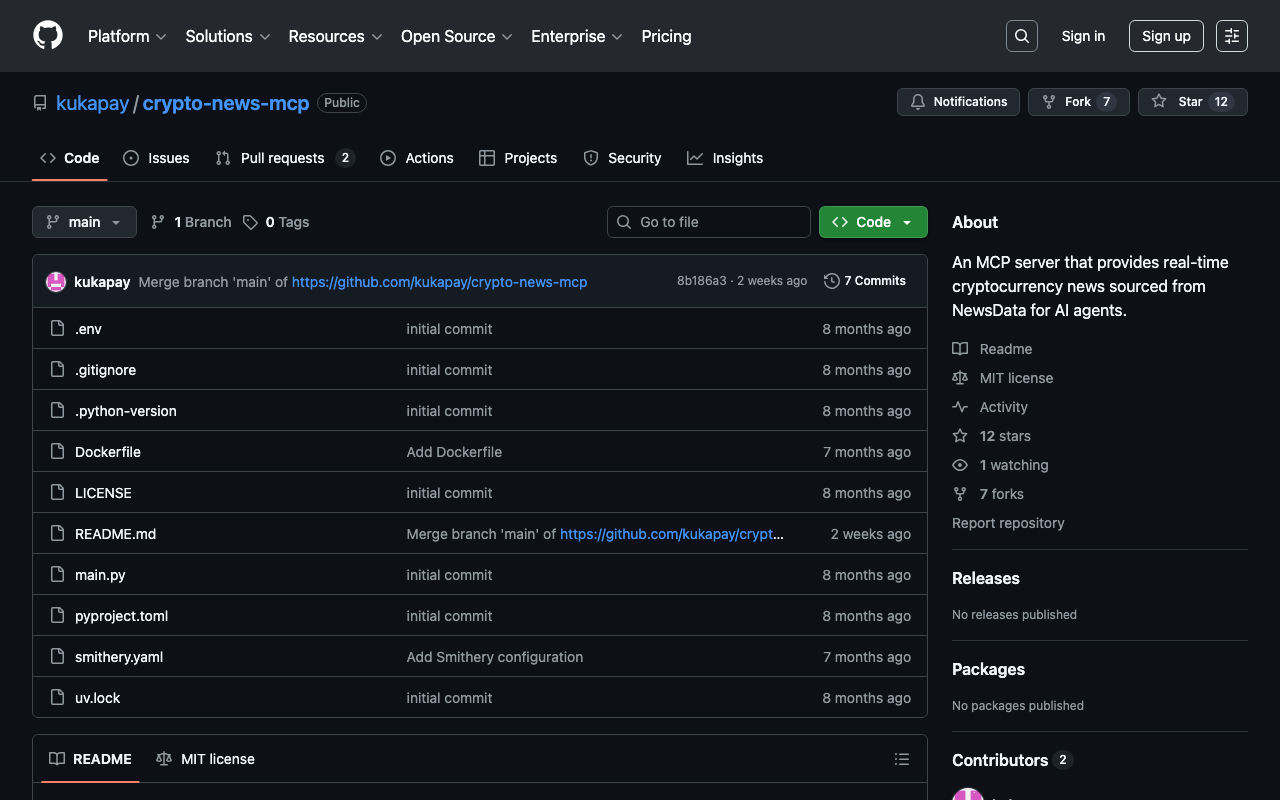Open README outline list icon
1280x800 pixels.
pyautogui.click(x=901, y=759)
